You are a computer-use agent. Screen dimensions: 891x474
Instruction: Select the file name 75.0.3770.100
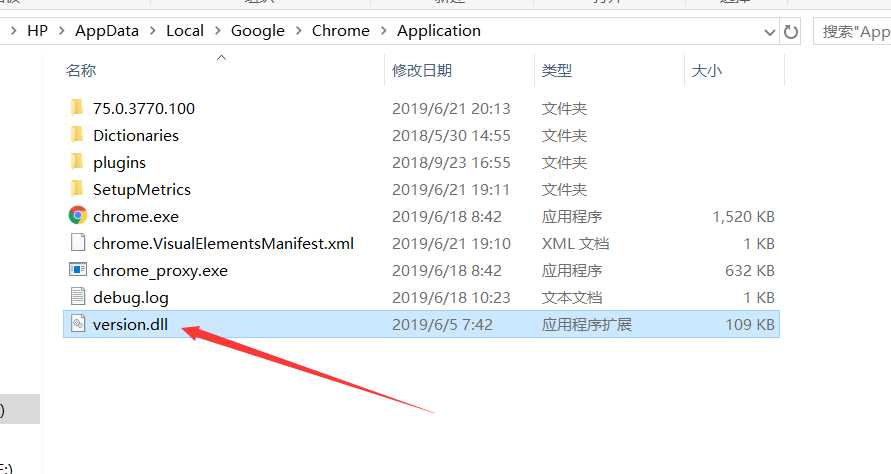coord(144,108)
